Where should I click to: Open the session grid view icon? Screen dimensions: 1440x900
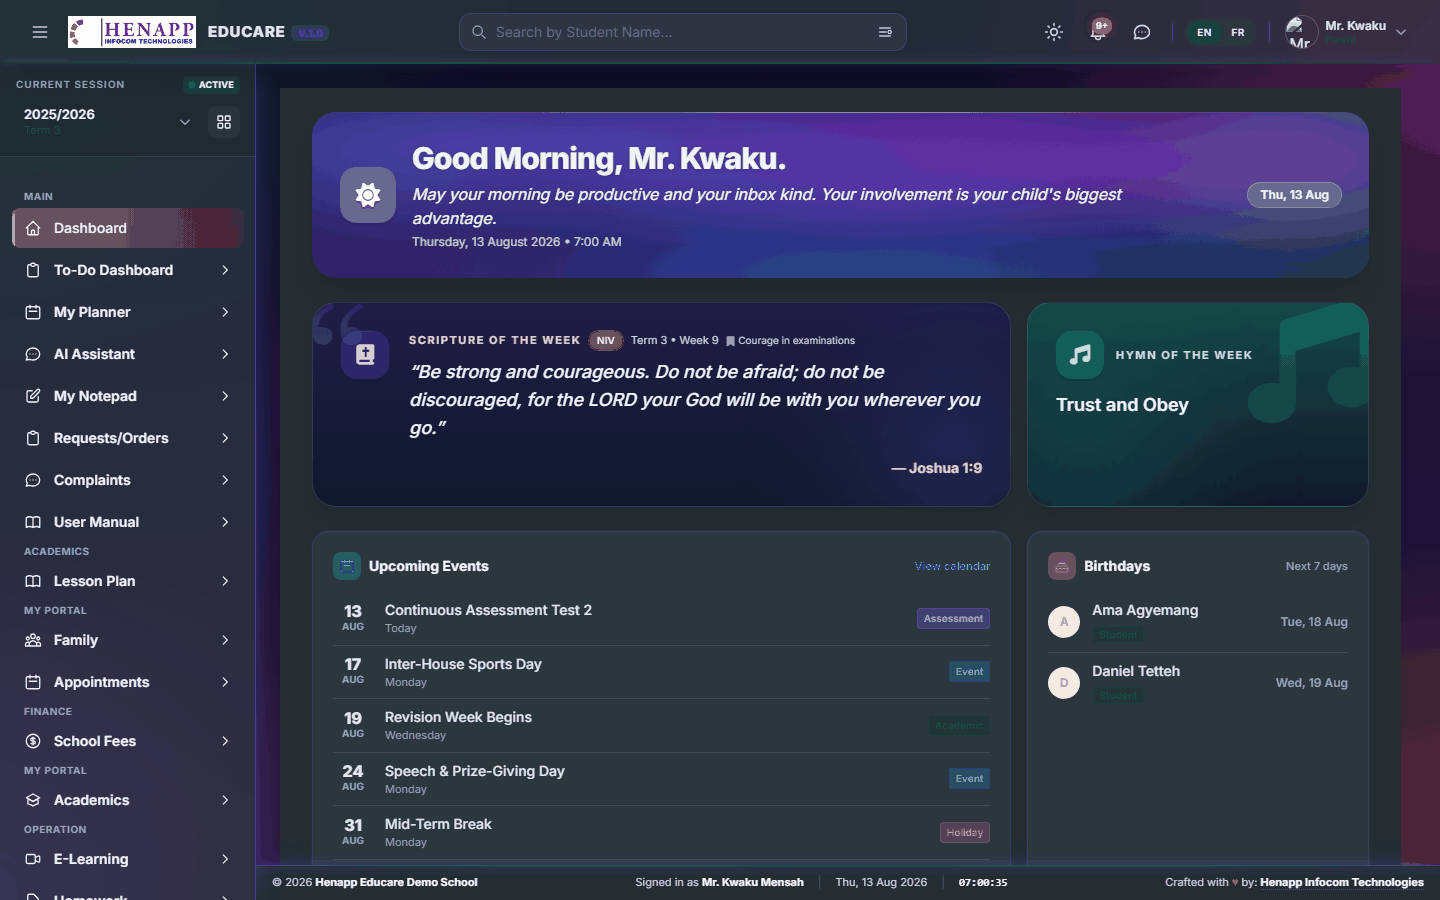pos(224,122)
